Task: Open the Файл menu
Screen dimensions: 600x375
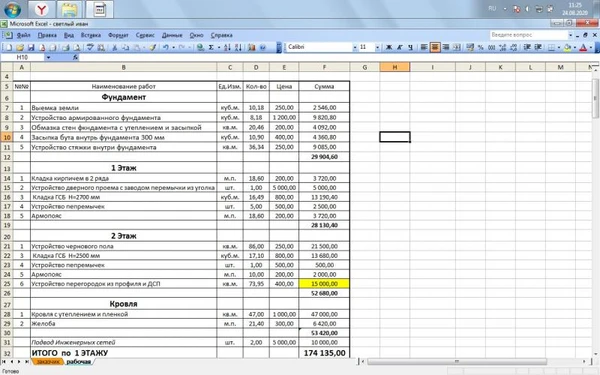Action: pyautogui.click(x=23, y=35)
